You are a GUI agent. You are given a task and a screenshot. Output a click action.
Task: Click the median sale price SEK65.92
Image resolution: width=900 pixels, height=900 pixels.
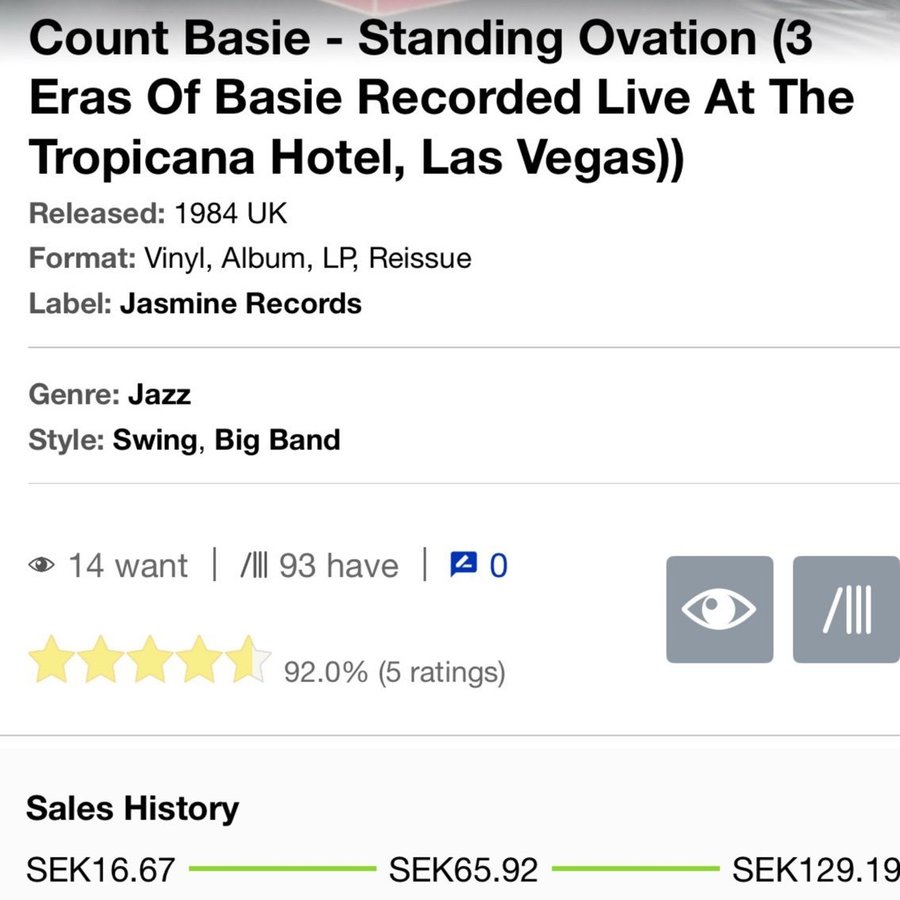tap(463, 870)
